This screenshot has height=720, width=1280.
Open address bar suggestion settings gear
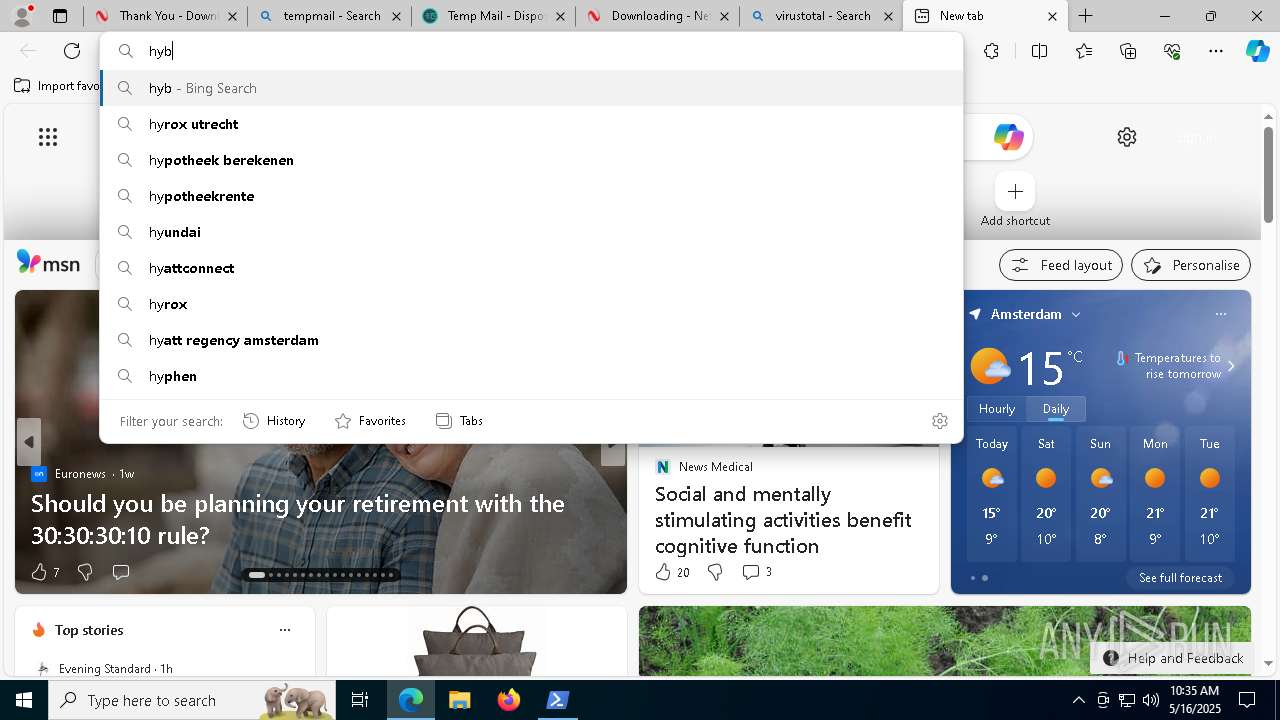[x=939, y=421]
